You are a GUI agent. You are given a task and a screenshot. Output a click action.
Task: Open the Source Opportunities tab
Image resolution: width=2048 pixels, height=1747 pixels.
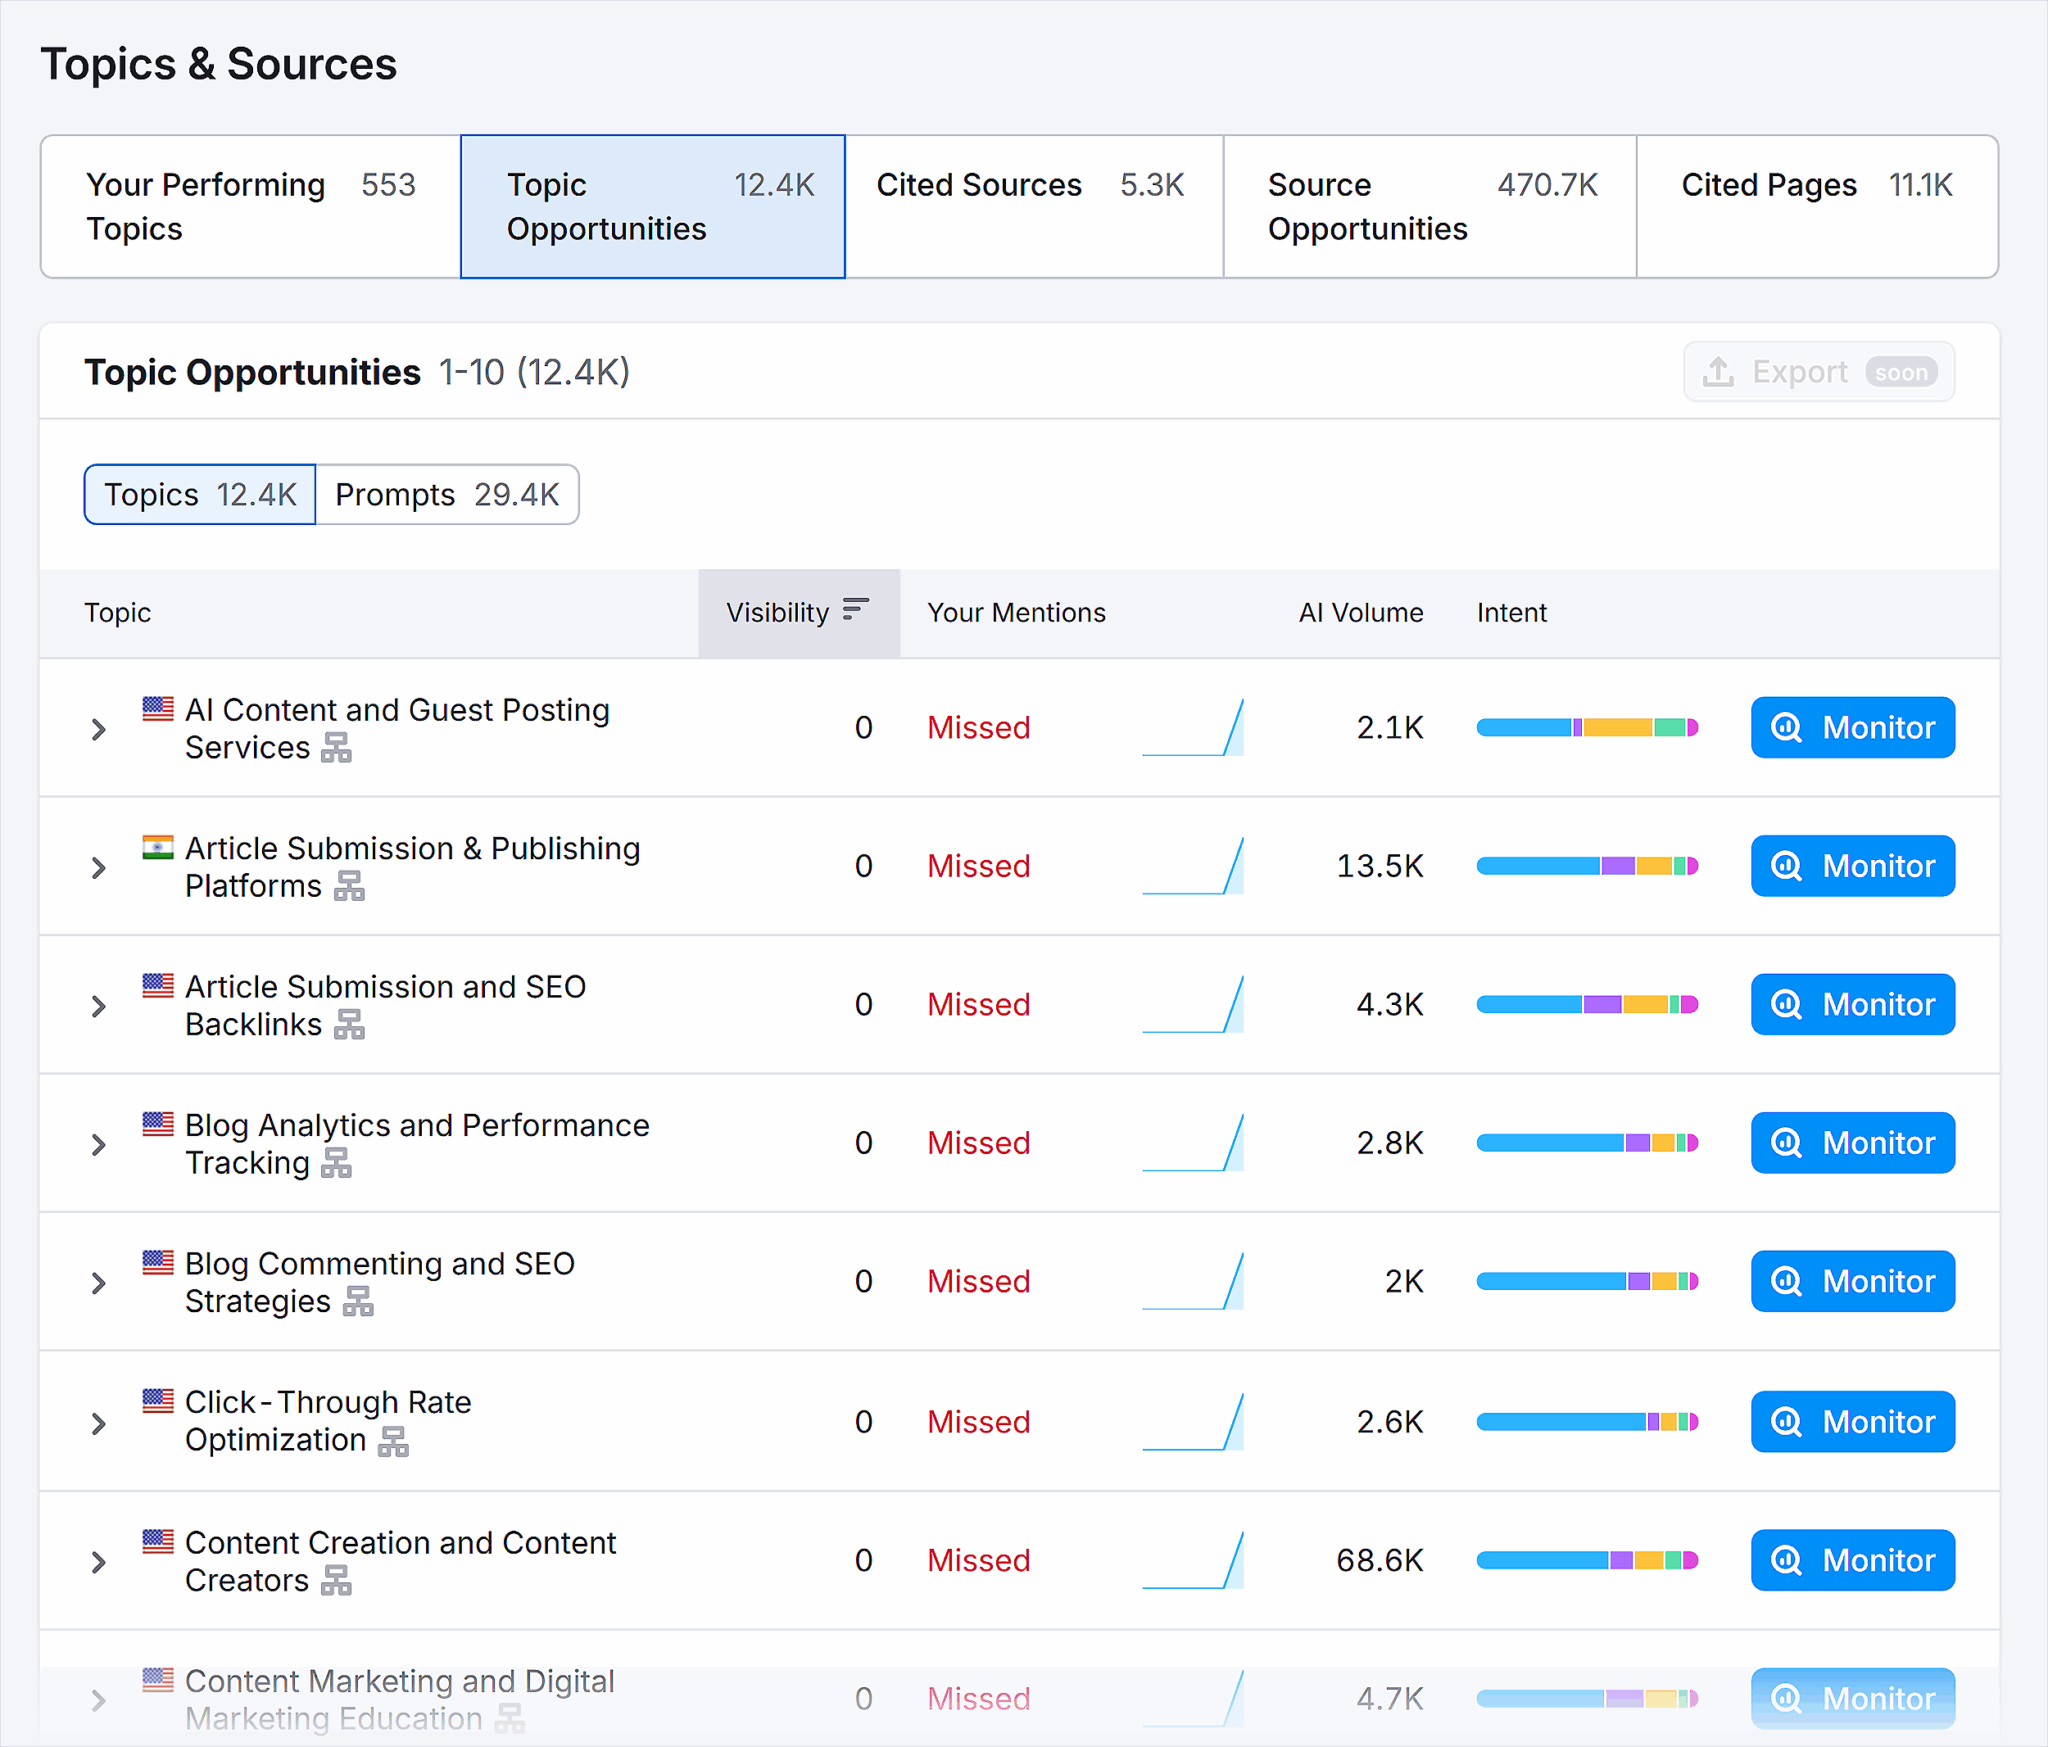tap(1430, 206)
